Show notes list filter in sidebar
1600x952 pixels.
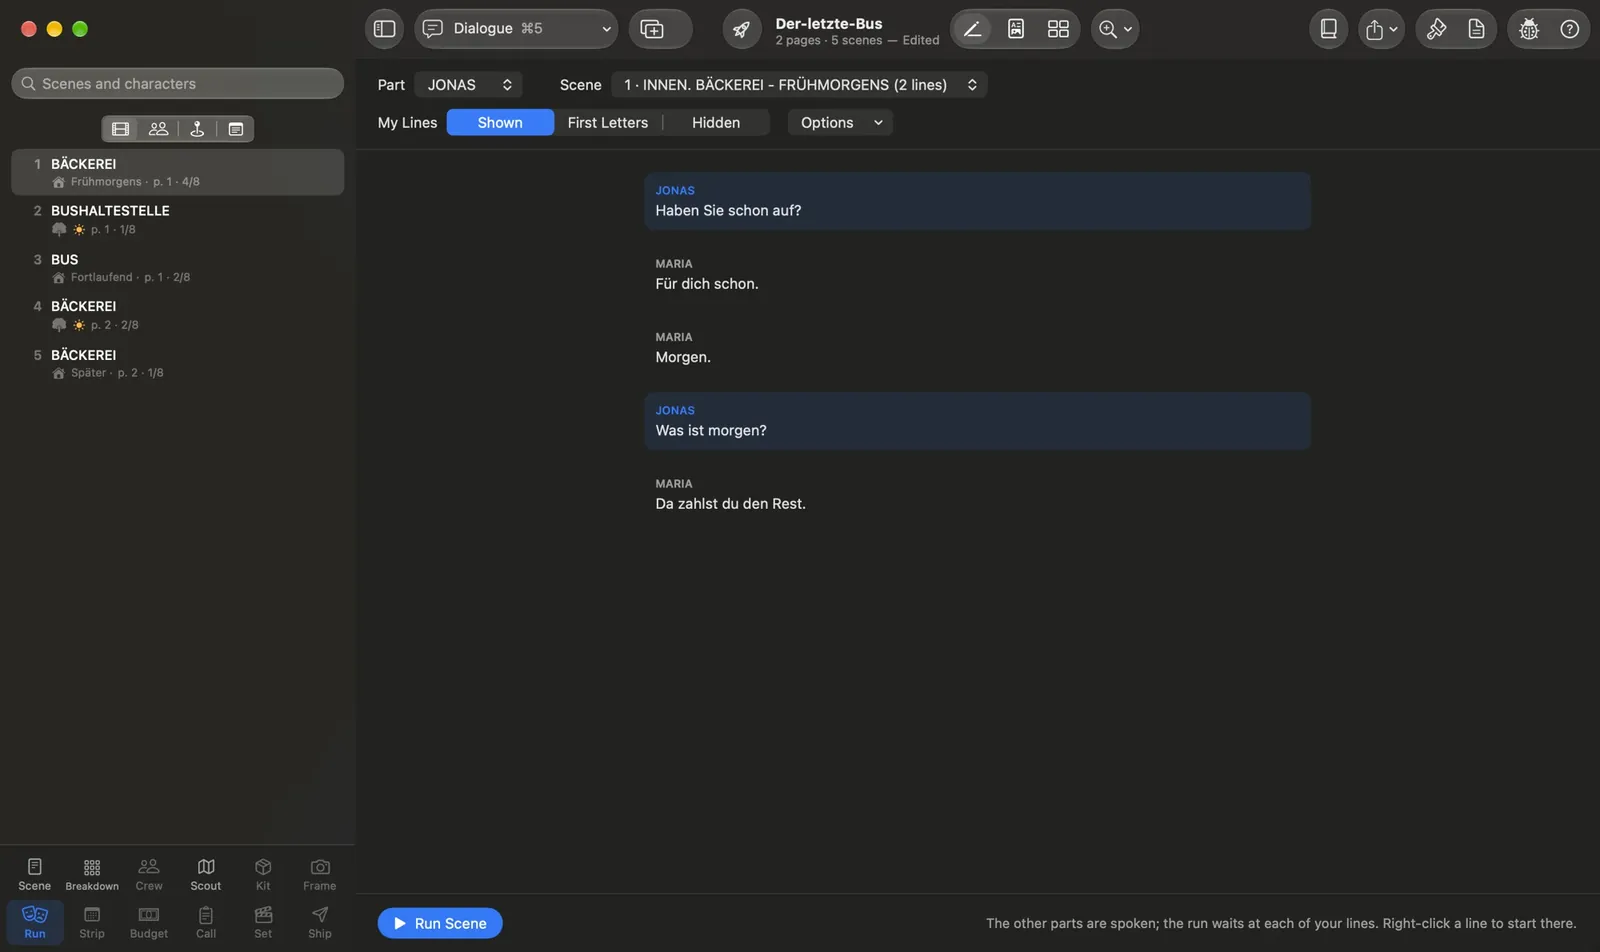pyautogui.click(x=235, y=129)
